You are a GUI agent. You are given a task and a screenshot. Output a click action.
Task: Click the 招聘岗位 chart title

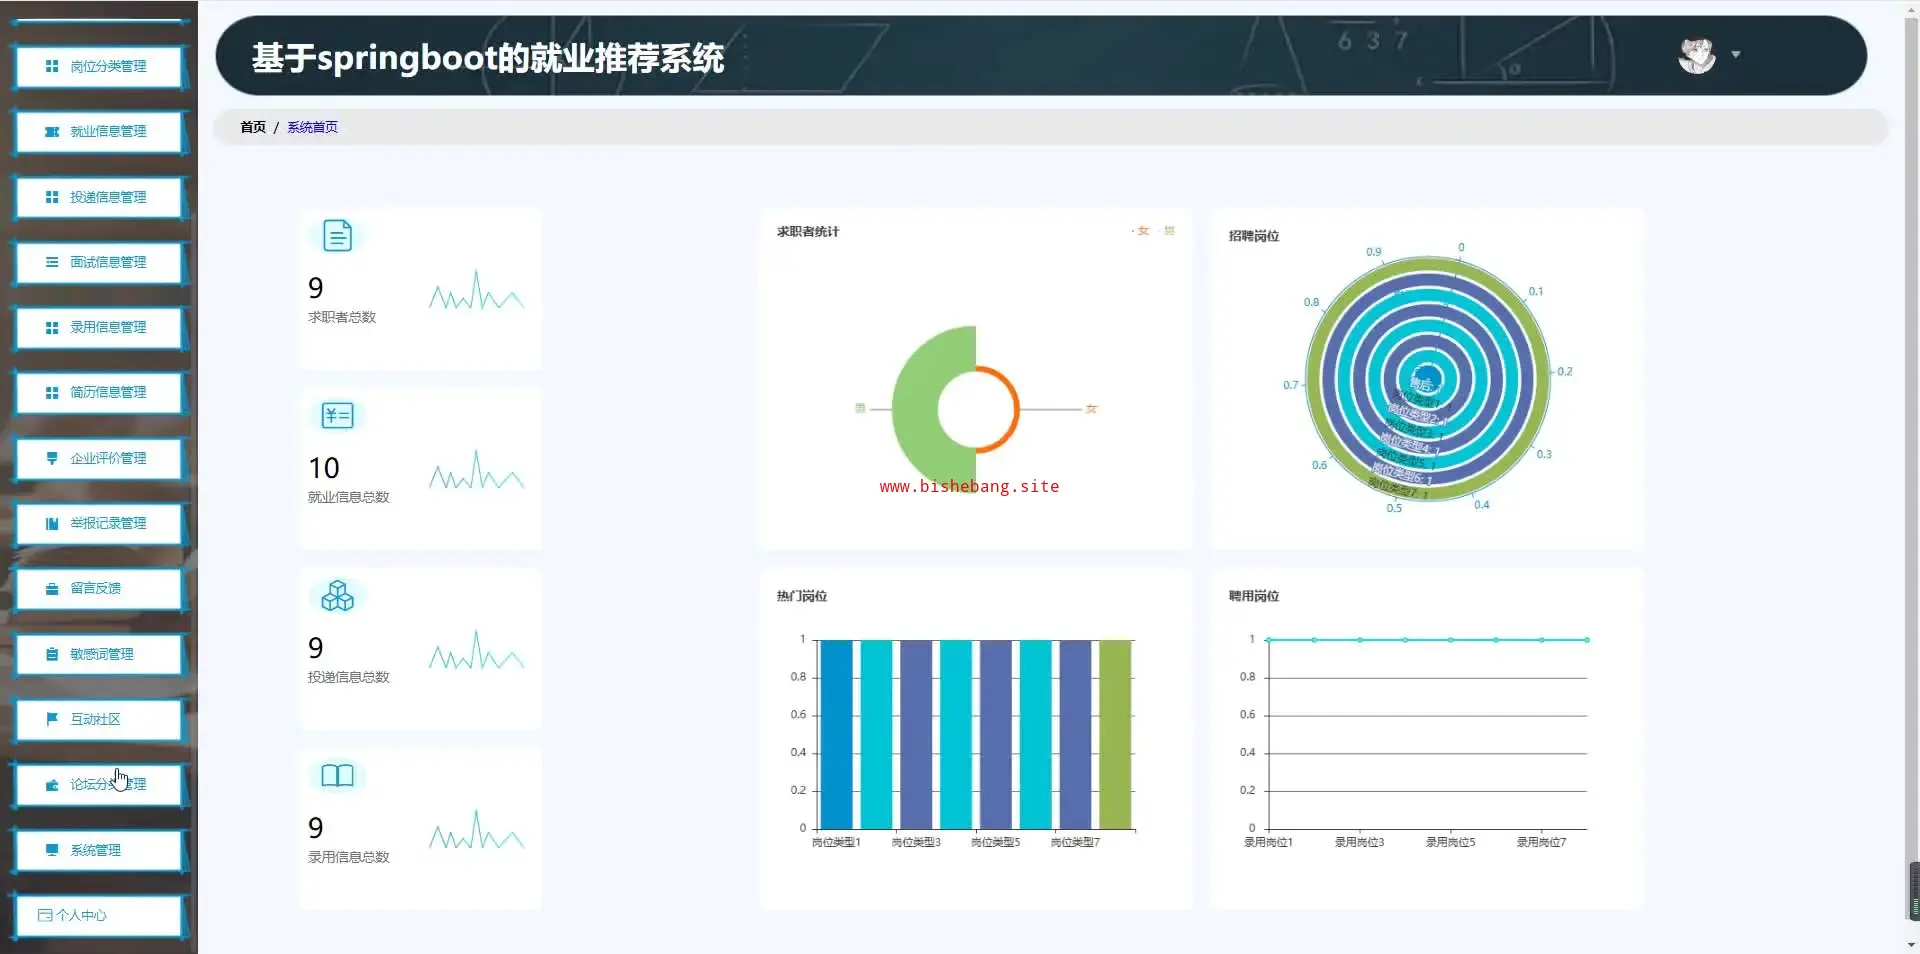click(x=1254, y=236)
